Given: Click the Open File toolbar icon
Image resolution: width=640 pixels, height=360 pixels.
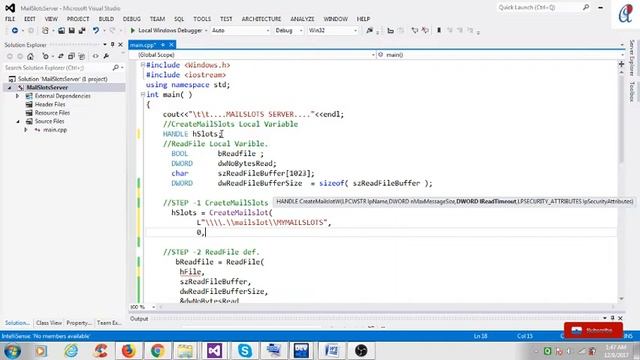Looking at the screenshot, I should click(x=61, y=31).
